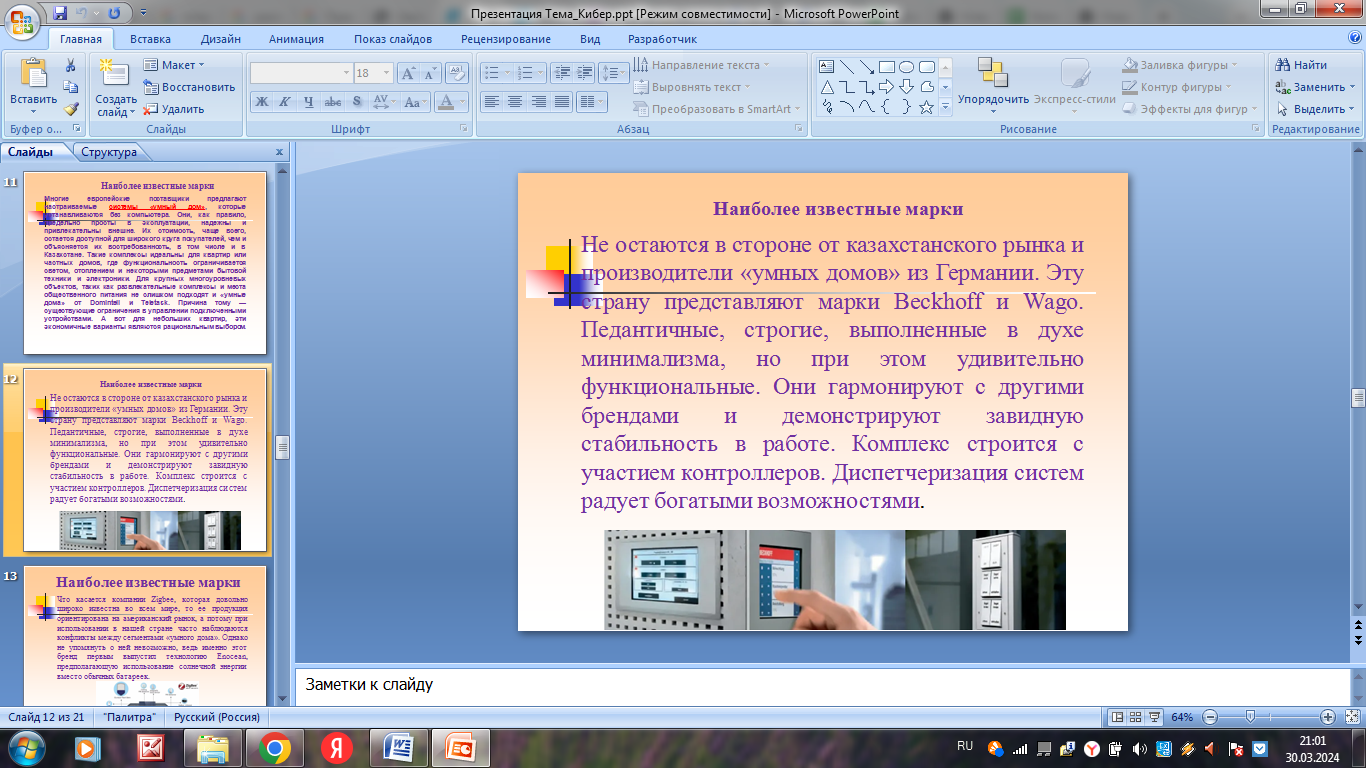Toggle italic (К) formatting
Viewport: 1366px width, 768px height.
click(284, 102)
